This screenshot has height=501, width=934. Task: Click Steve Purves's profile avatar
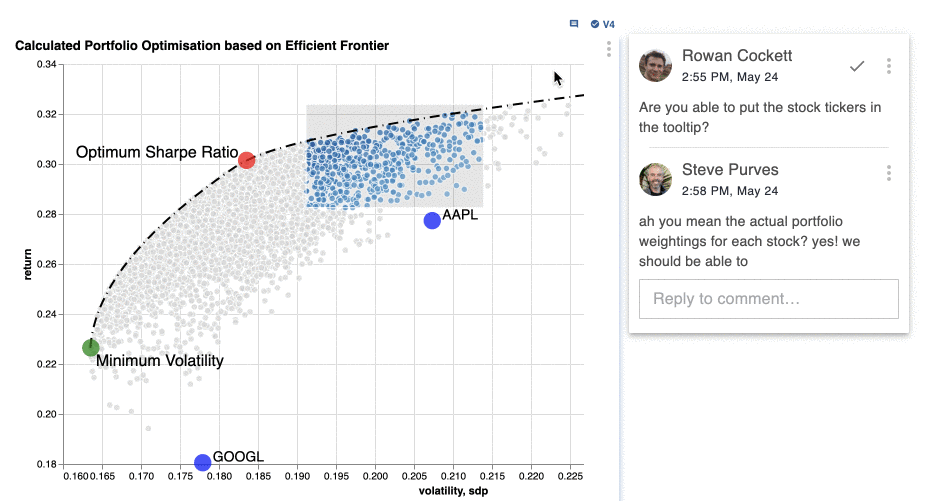[x=656, y=179]
